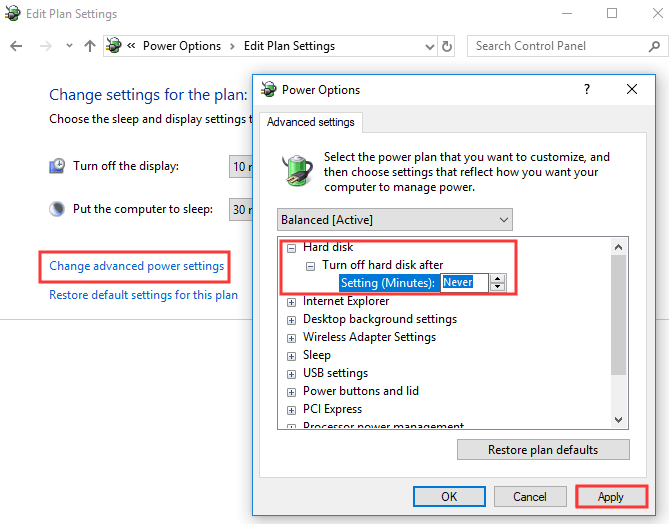This screenshot has width=669, height=524.
Task: Click Power Options breadcrumb in address bar
Action: 180,46
